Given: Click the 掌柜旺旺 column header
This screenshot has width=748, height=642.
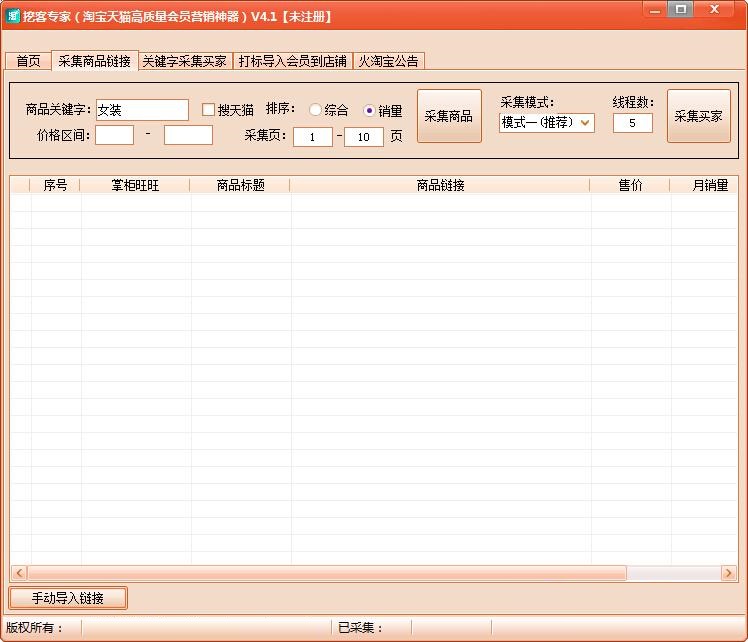Looking at the screenshot, I should pyautogui.click(x=135, y=185).
